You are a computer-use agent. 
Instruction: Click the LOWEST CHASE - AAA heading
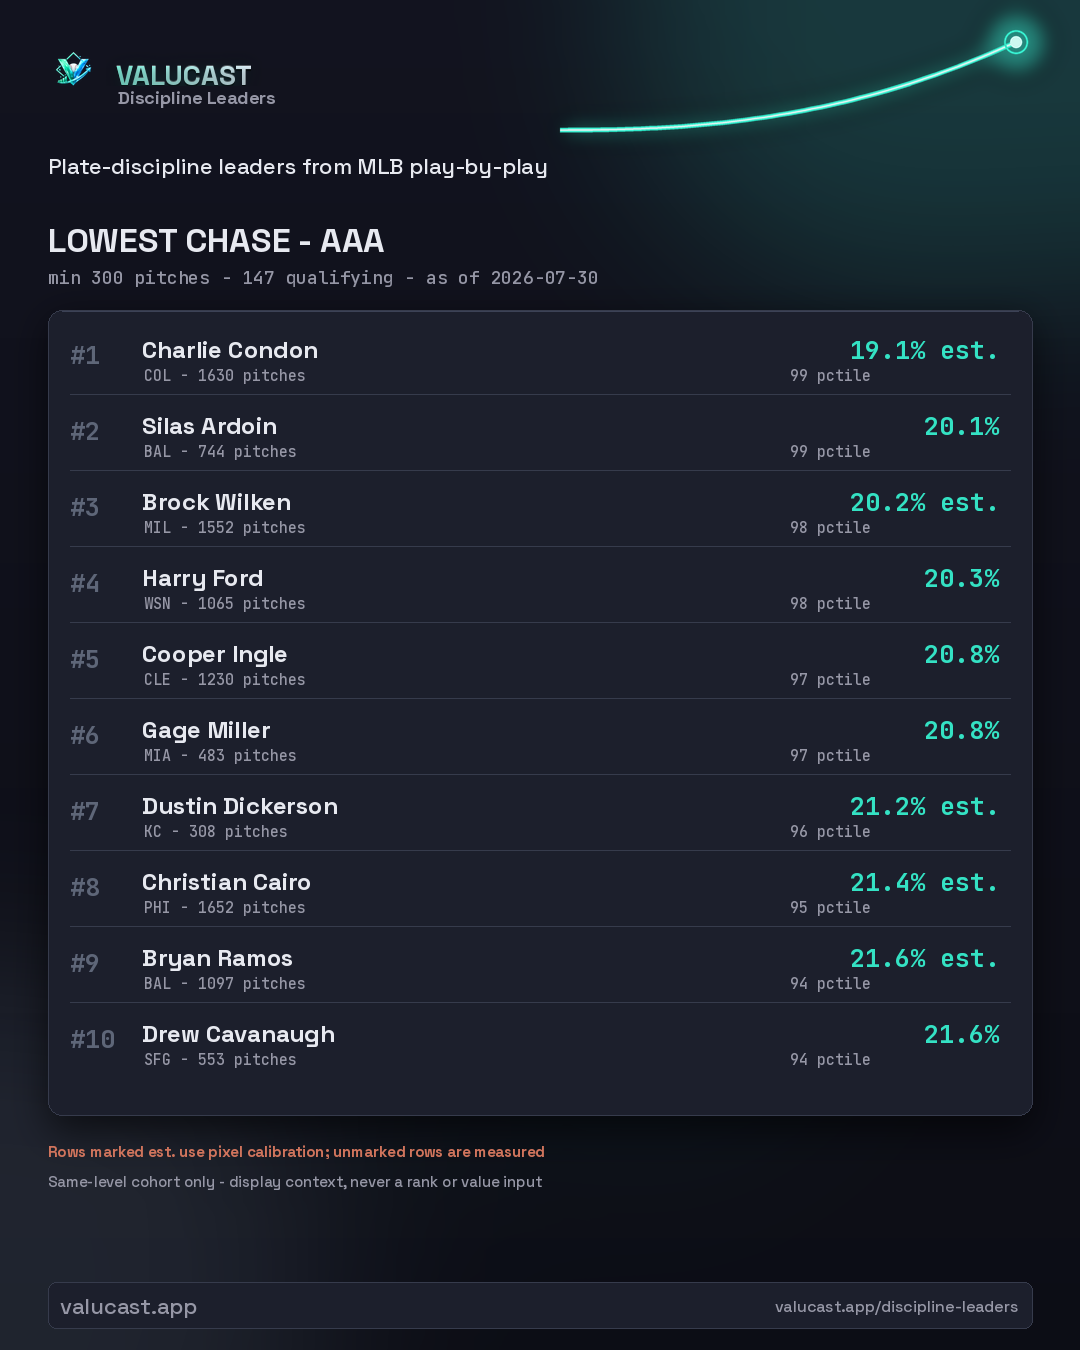tap(216, 241)
